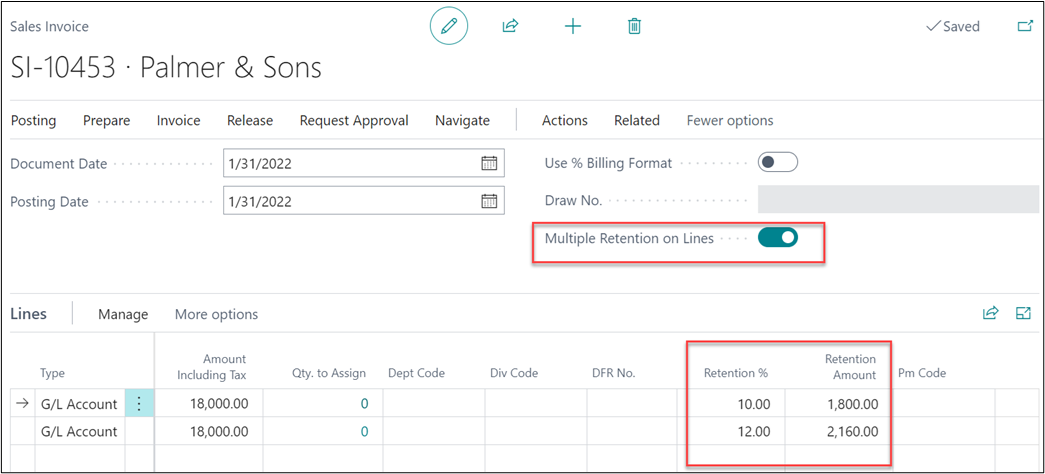Open Document Date calendar picker
Screen dimensions: 1045x474
[489, 163]
